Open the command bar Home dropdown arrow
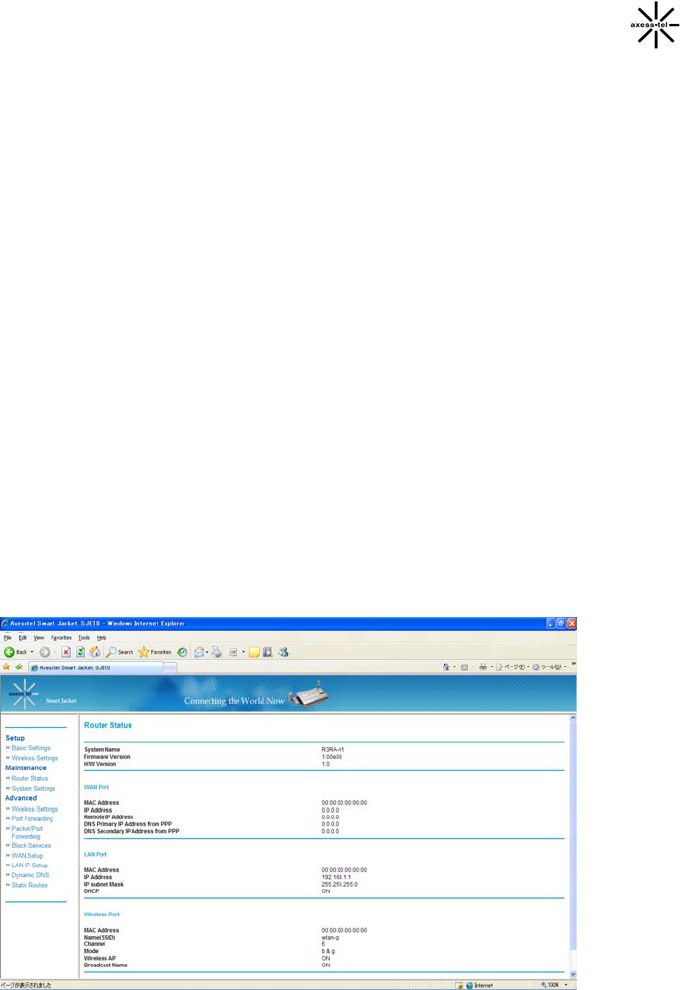The height and width of the screenshot is (990, 680). [x=454, y=667]
